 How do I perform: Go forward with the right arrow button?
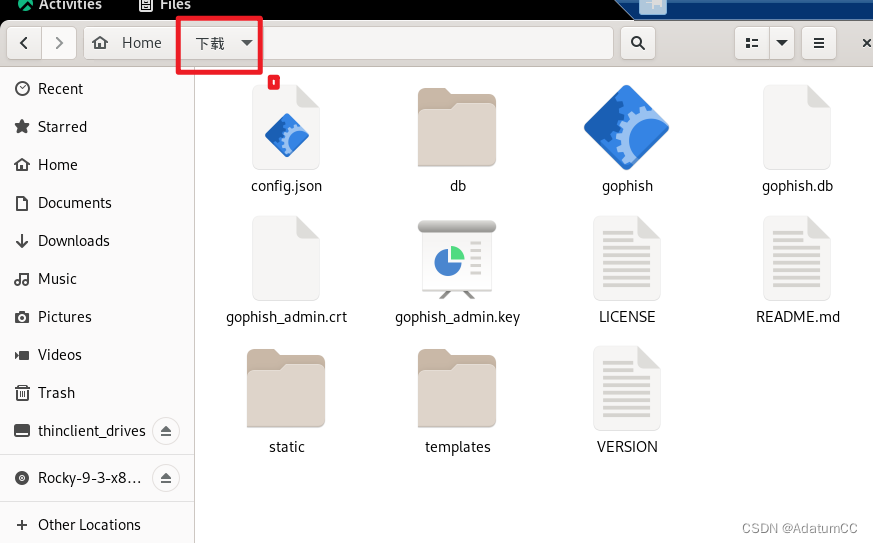click(59, 43)
